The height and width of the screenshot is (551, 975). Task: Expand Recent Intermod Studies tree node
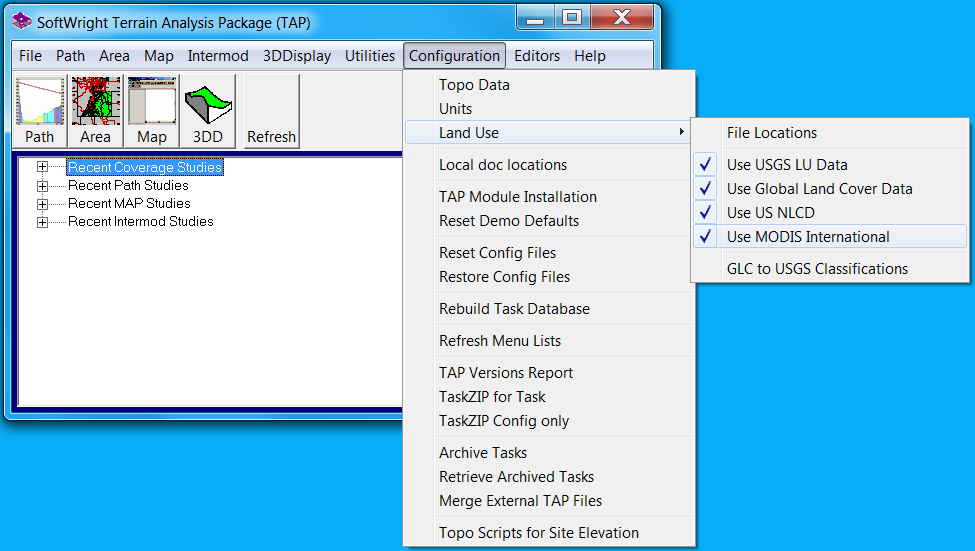(x=42, y=221)
